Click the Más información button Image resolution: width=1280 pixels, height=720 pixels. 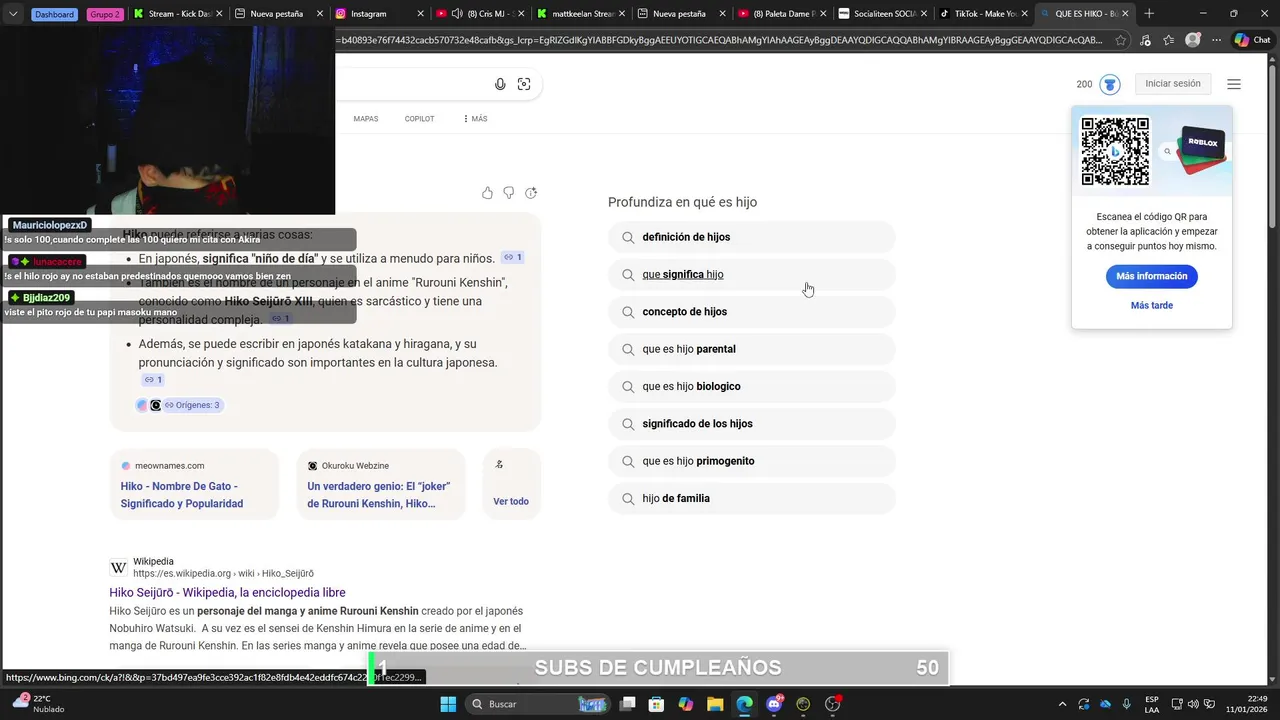1152,276
